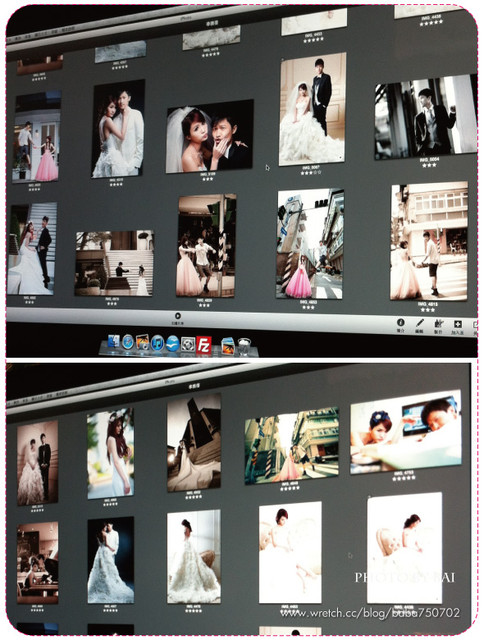Image resolution: width=484 pixels, height=640 pixels.
Task: Launch FileZilla from the Dock
Action: (x=204, y=345)
